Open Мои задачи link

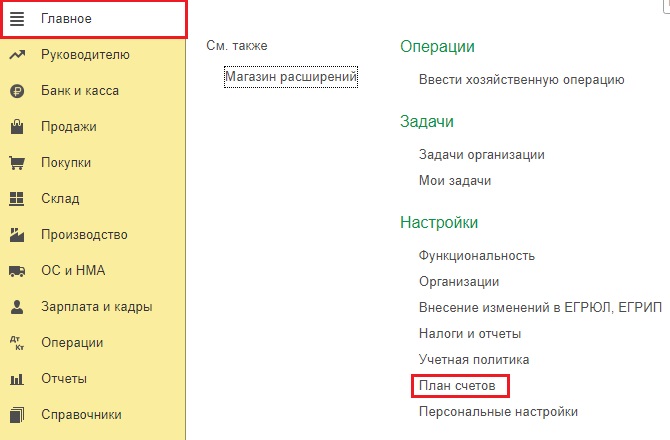[455, 181]
